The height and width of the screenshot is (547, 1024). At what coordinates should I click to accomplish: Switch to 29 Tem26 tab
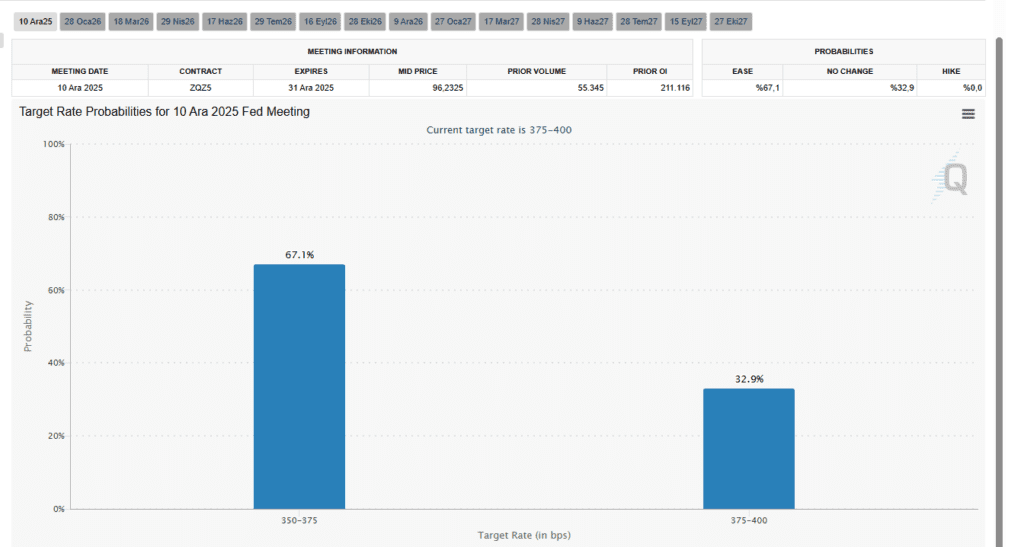point(272,21)
